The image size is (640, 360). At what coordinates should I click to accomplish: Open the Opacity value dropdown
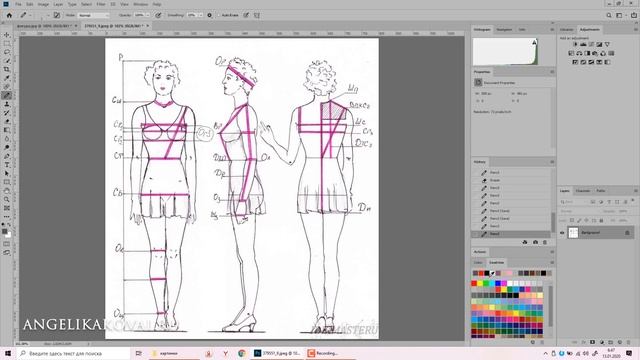[x=148, y=15]
